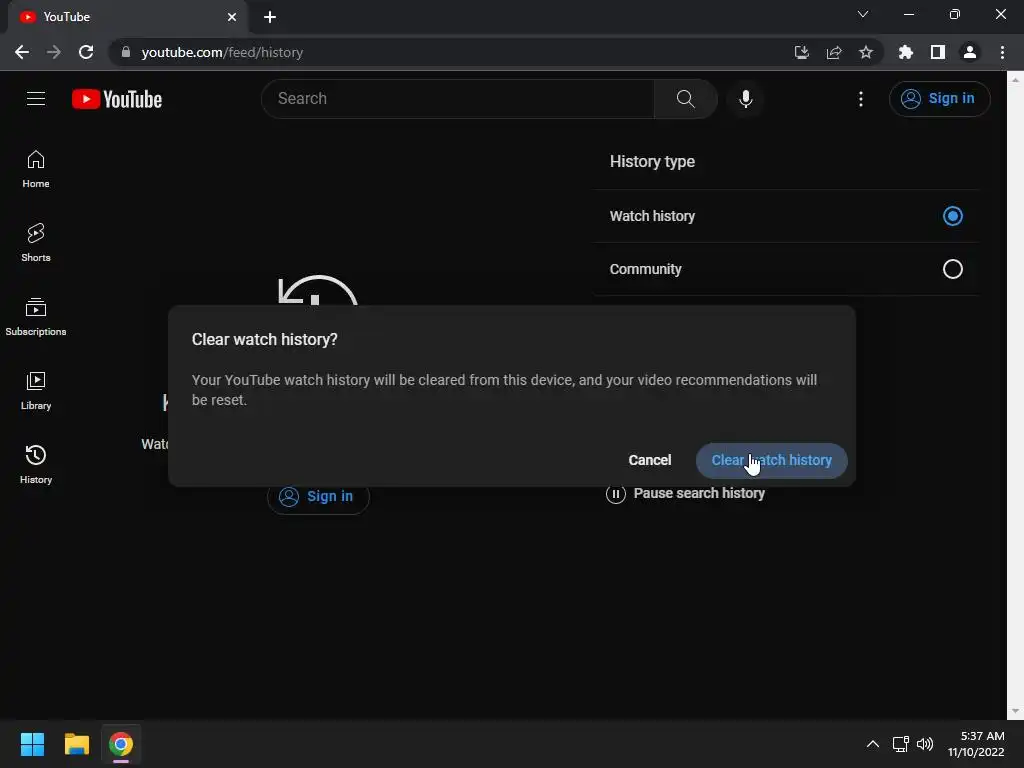Click Sign in below history message

318,496
